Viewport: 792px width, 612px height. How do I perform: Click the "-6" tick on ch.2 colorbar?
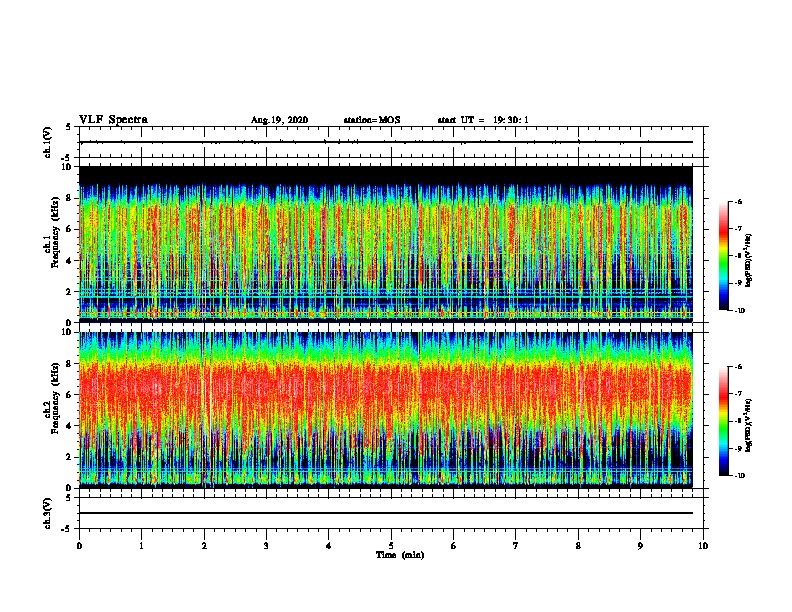tap(738, 367)
